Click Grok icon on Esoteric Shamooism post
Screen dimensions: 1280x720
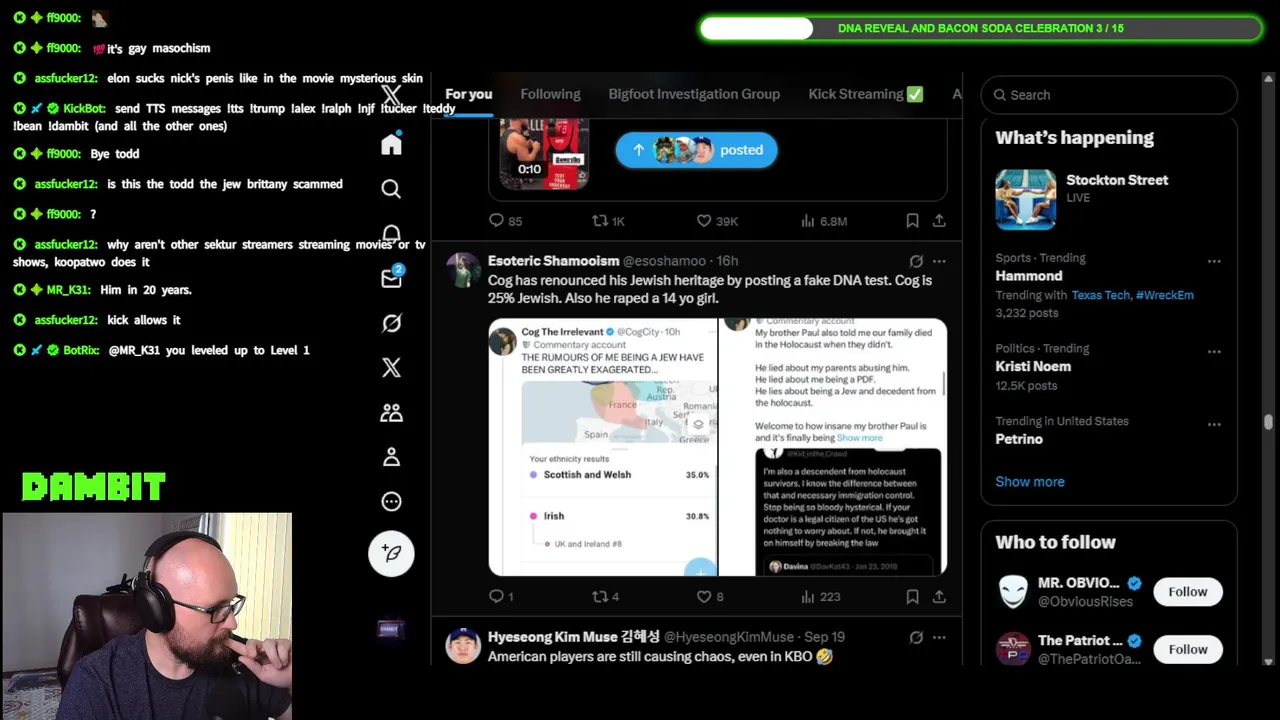click(916, 261)
